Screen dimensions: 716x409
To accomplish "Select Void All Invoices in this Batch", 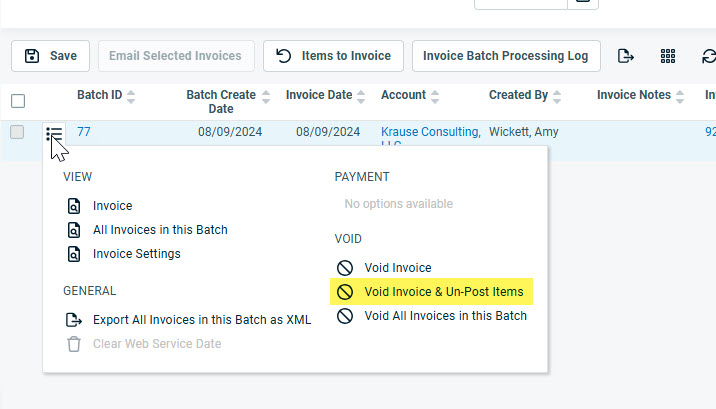I will 445,316.
